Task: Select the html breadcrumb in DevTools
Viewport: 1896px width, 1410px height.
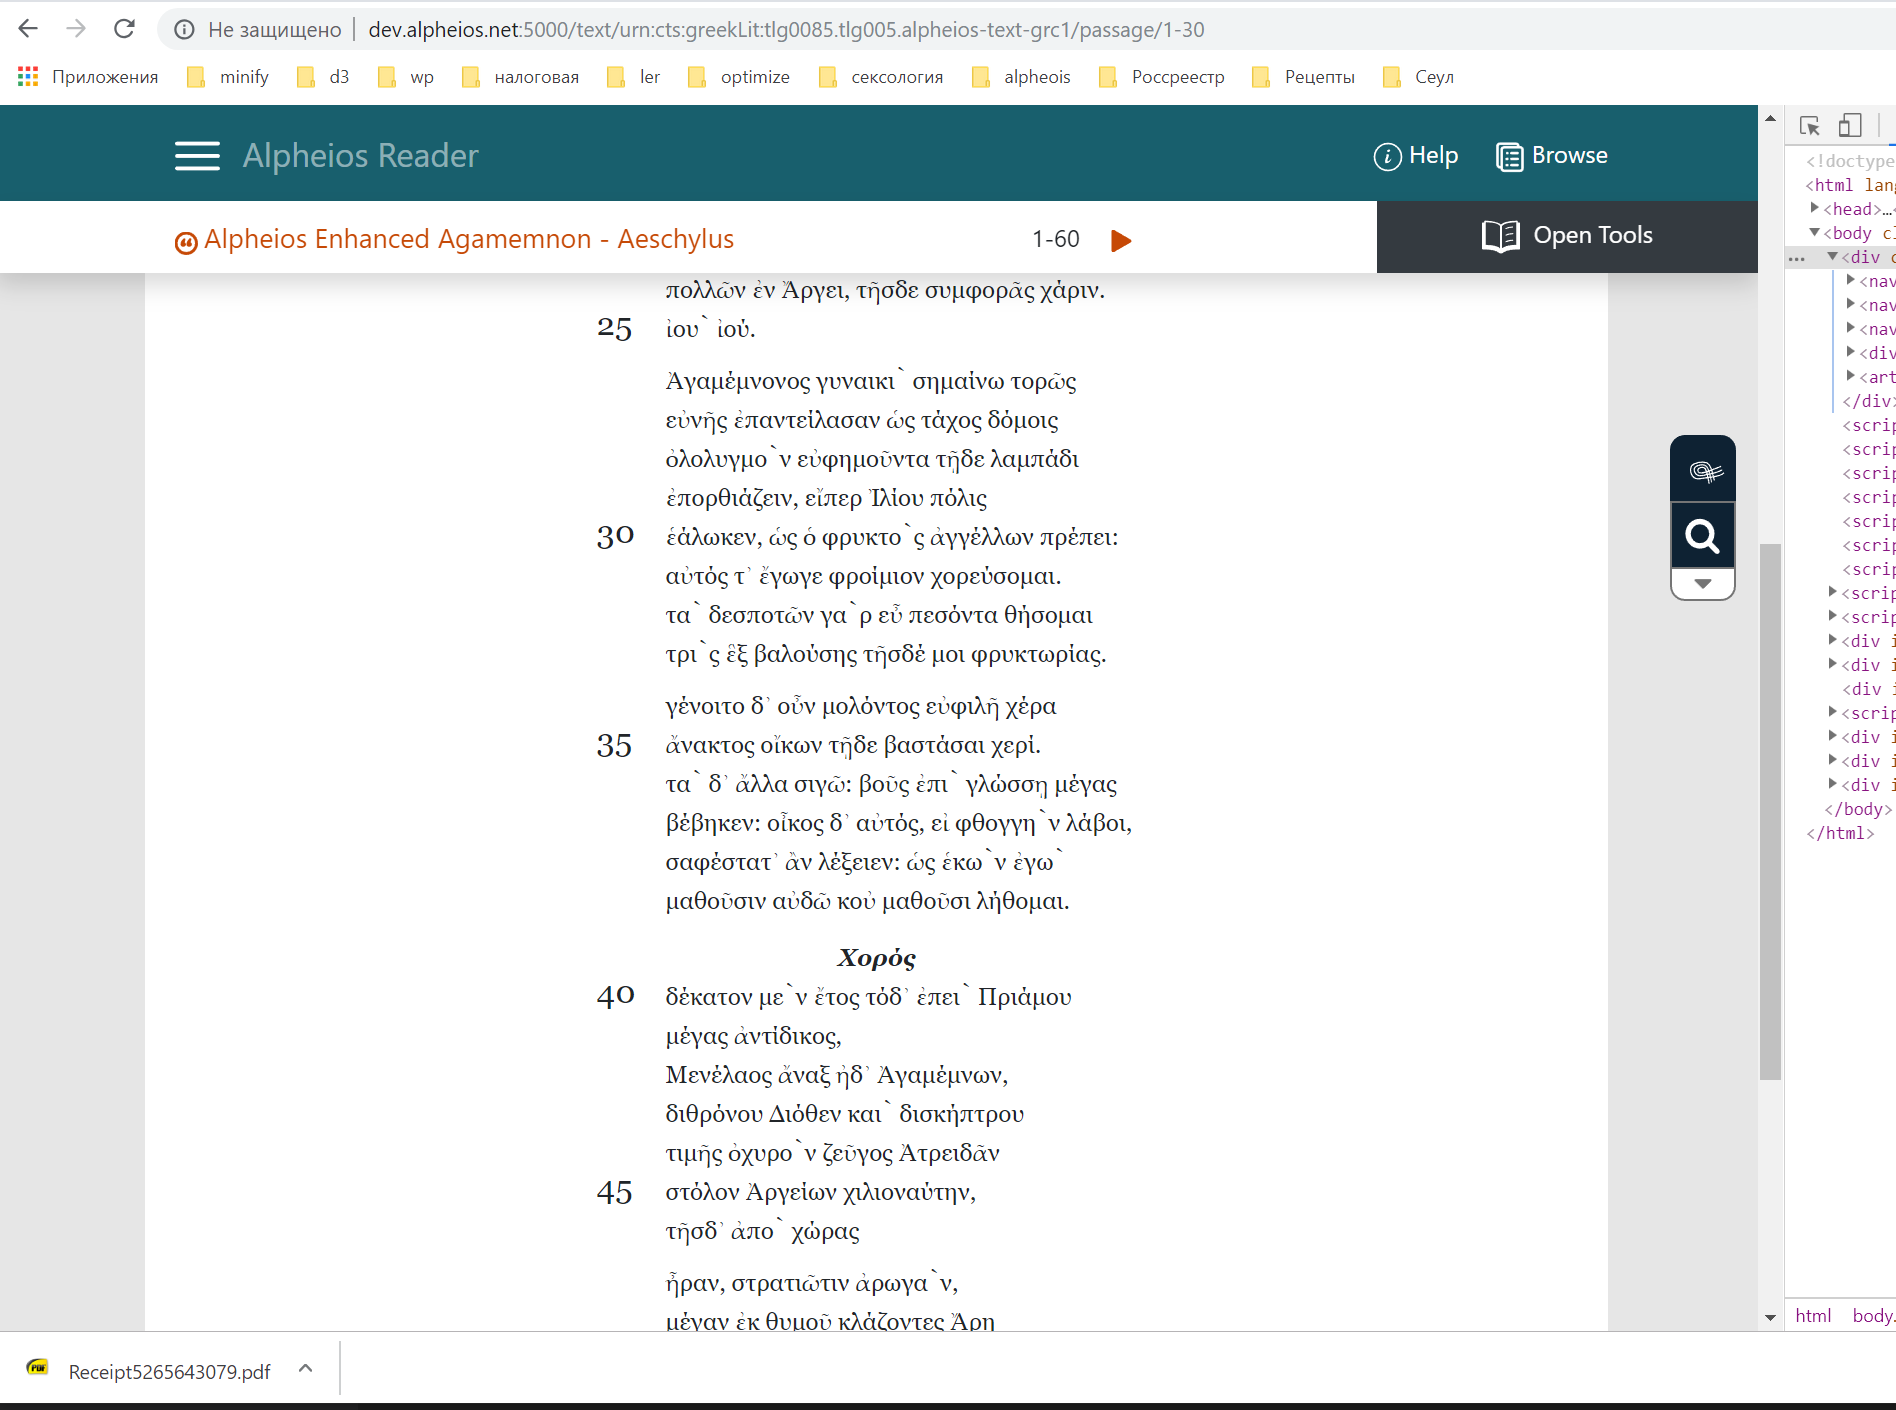Action: [x=1812, y=1315]
